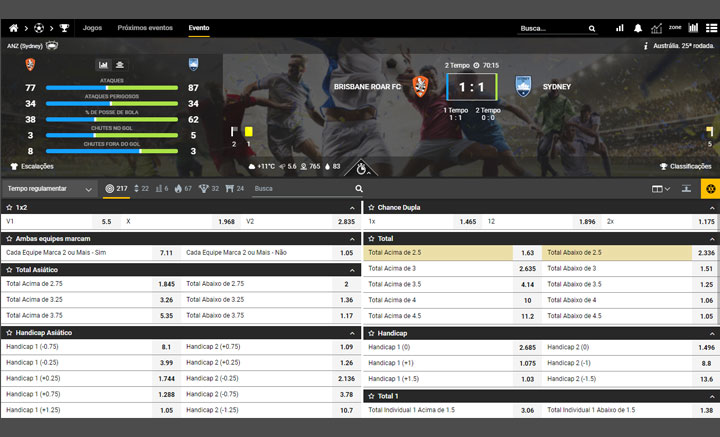The width and height of the screenshot is (720, 437).
Task: Favorite the Total market star
Action: coord(371,239)
